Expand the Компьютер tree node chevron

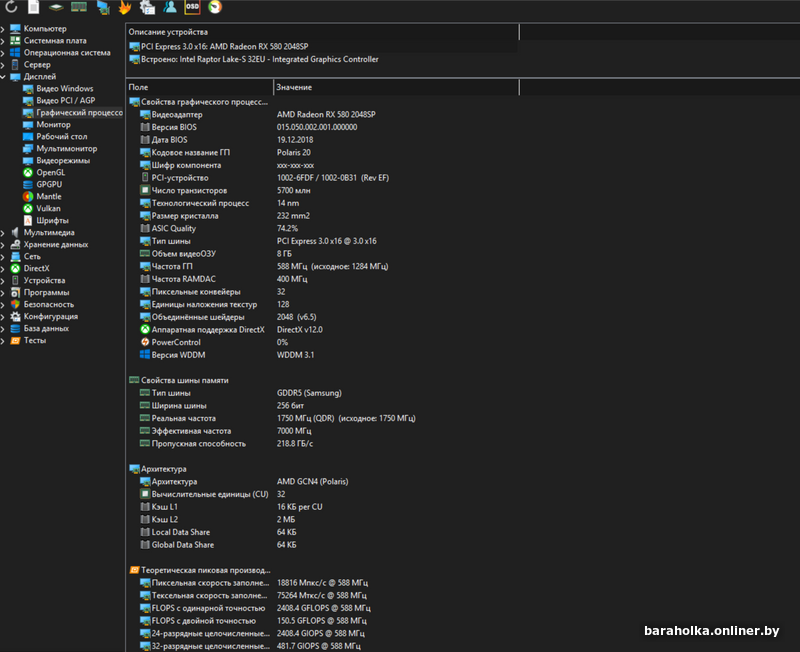3,29
